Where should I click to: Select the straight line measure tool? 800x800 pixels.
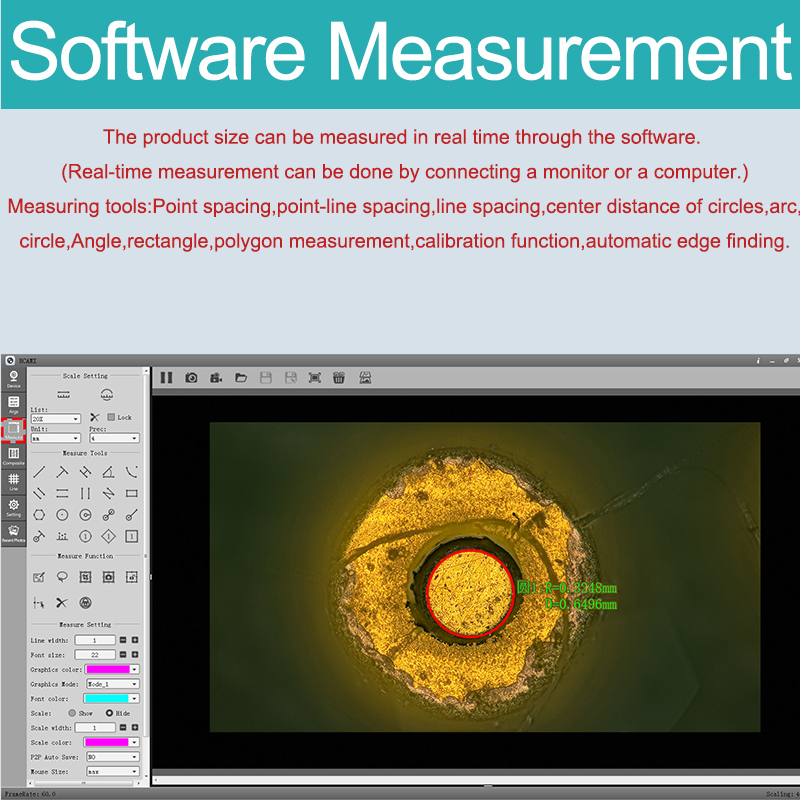39,471
